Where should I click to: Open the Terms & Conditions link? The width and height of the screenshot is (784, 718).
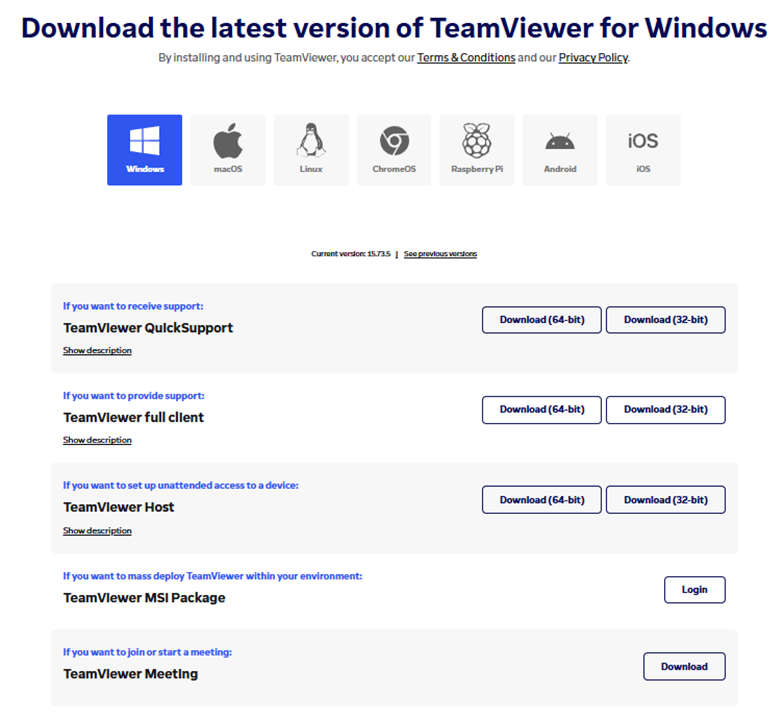pyautogui.click(x=466, y=58)
